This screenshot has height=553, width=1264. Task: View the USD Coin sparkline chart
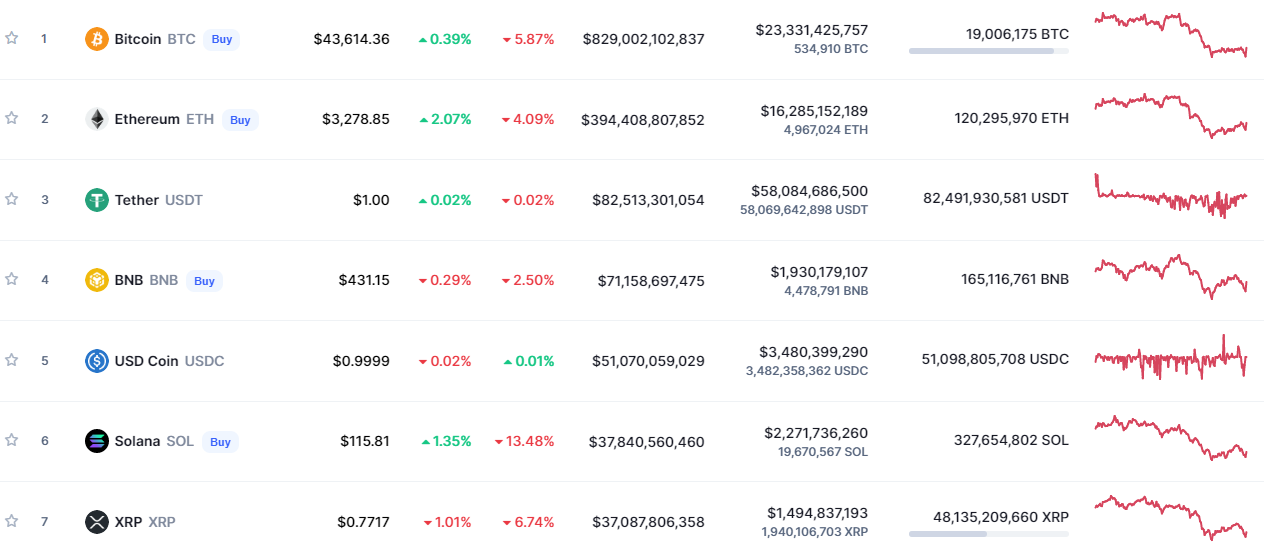(1171, 358)
